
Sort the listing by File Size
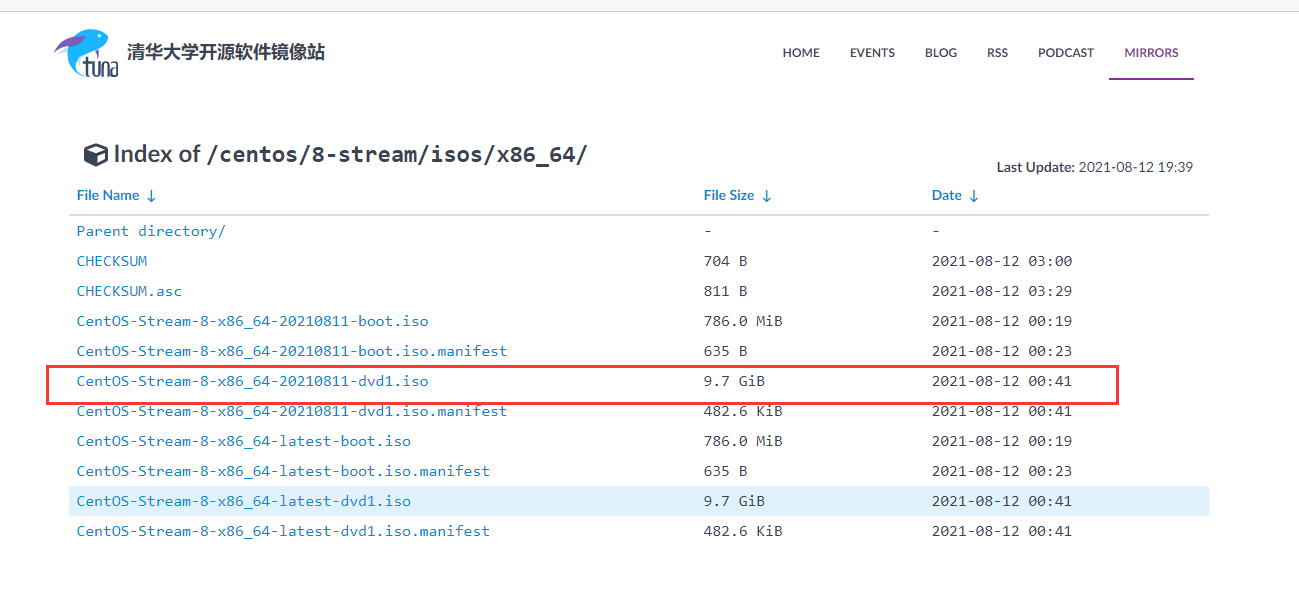738,196
